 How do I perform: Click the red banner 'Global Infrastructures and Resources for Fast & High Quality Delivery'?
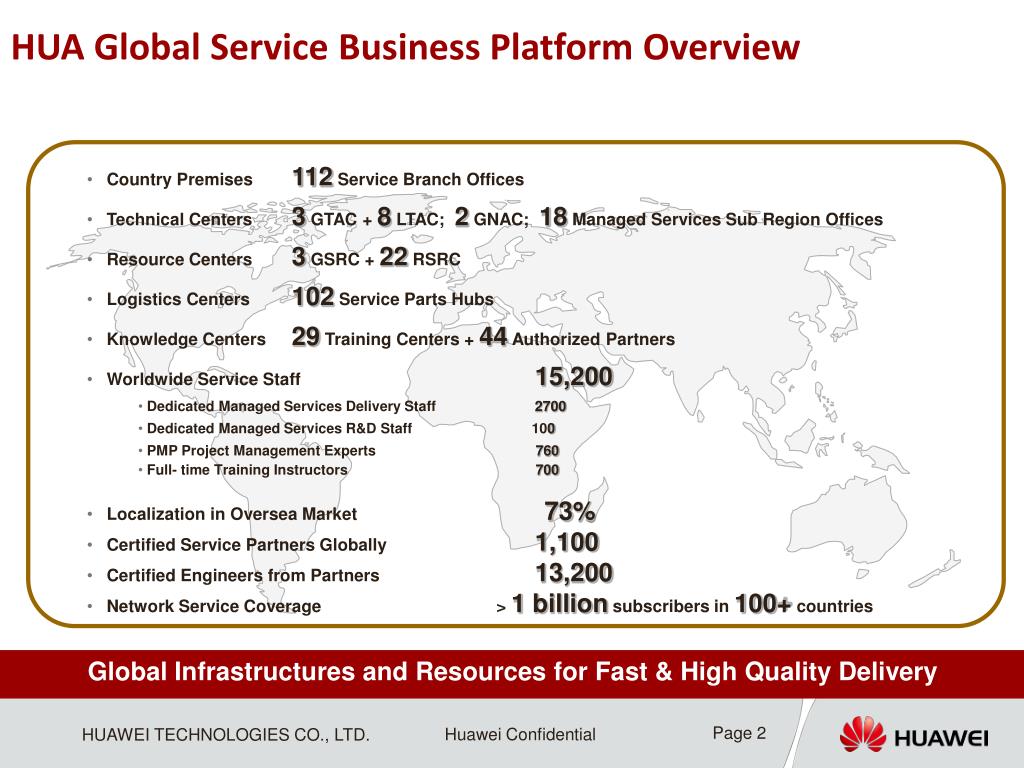(x=512, y=672)
